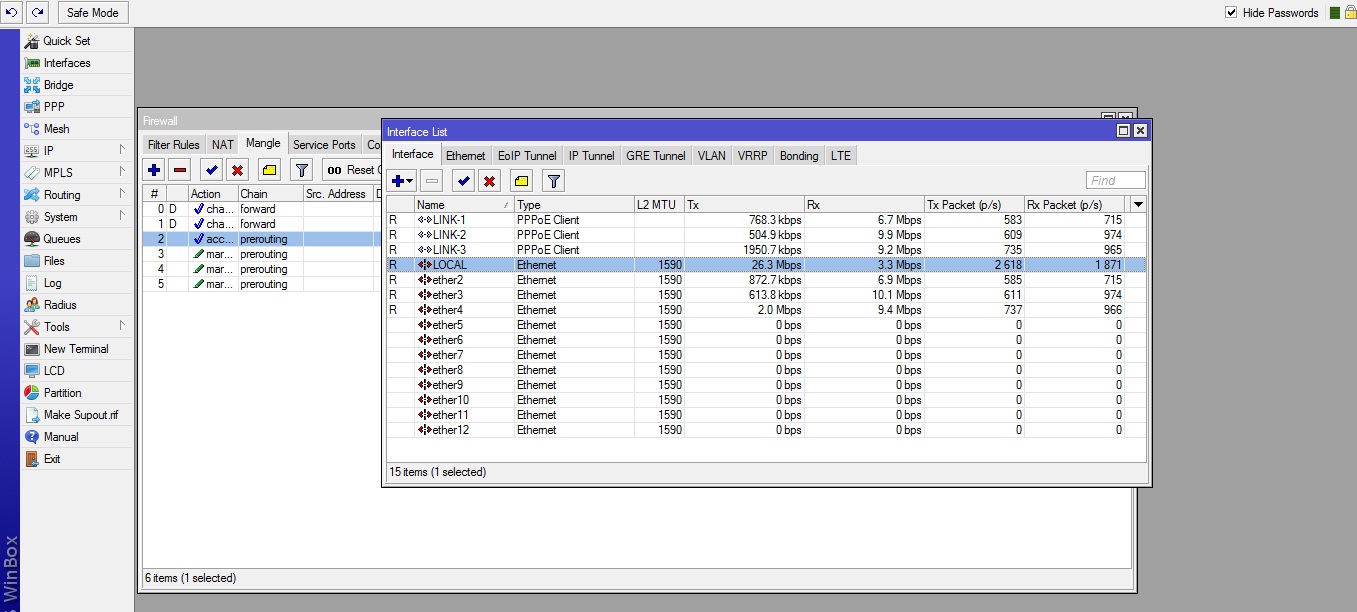This screenshot has width=1357, height=612.
Task: Switch to the Filter Rules tab
Action: tap(174, 145)
